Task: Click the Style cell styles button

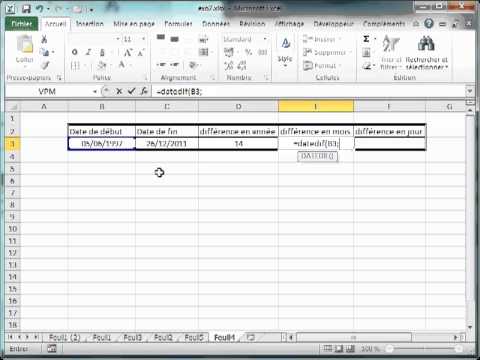Action: click(x=285, y=52)
